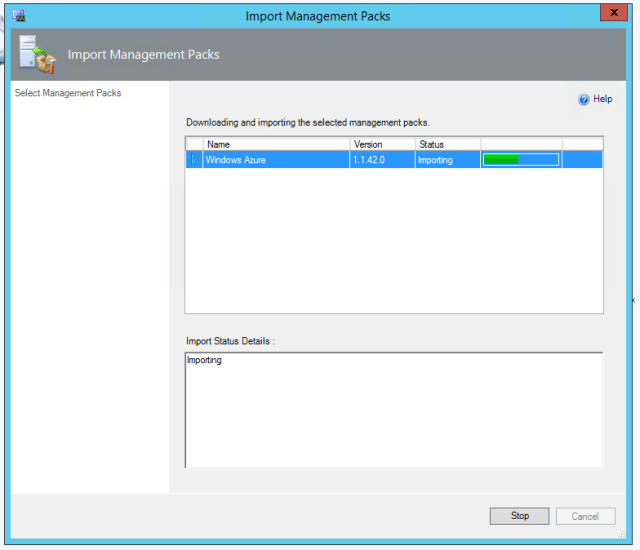This screenshot has width=640, height=550.
Task: Click the Importing status cell in row
Action: pyautogui.click(x=436, y=160)
